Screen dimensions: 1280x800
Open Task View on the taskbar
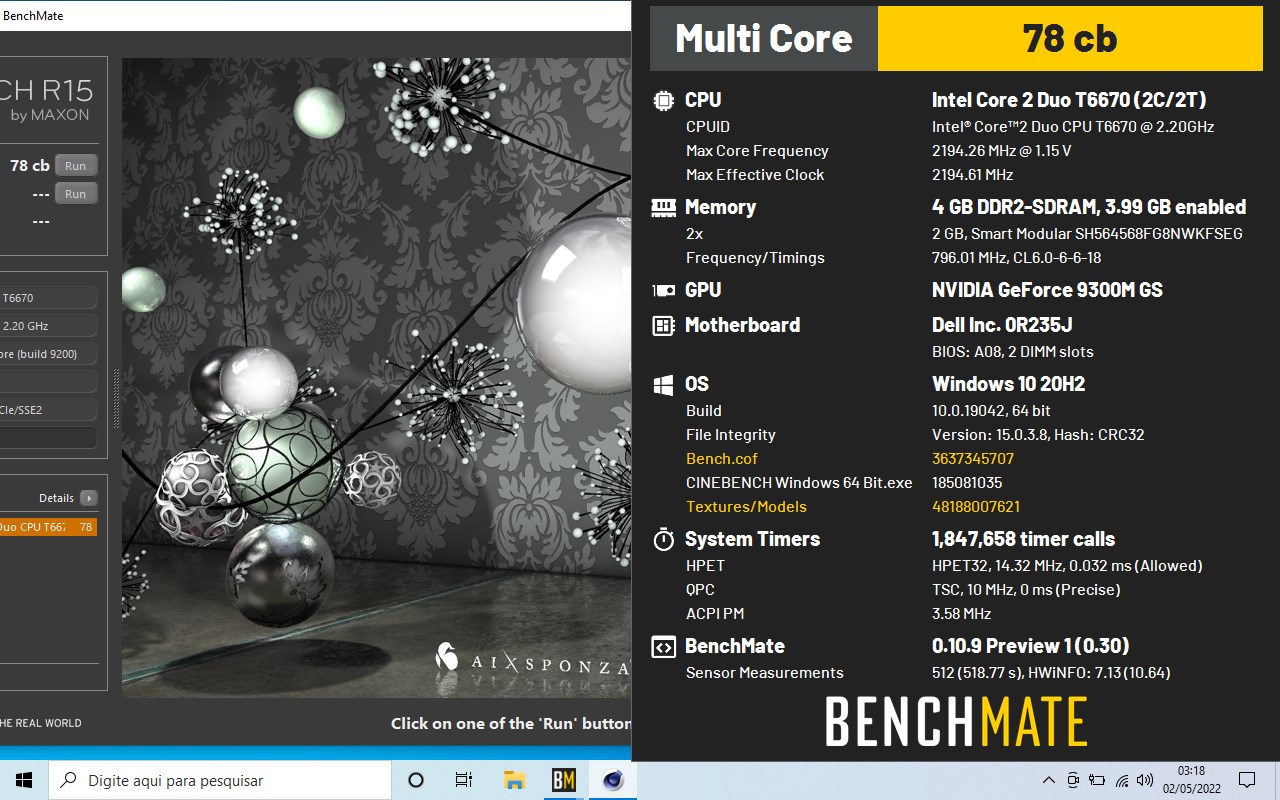(464, 780)
